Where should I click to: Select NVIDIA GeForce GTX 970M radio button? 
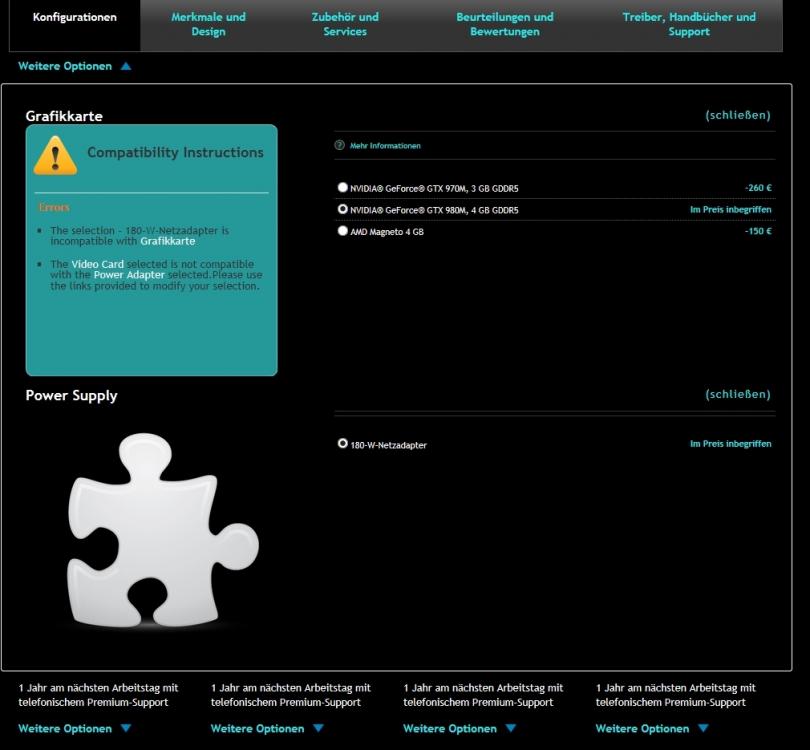click(x=343, y=187)
